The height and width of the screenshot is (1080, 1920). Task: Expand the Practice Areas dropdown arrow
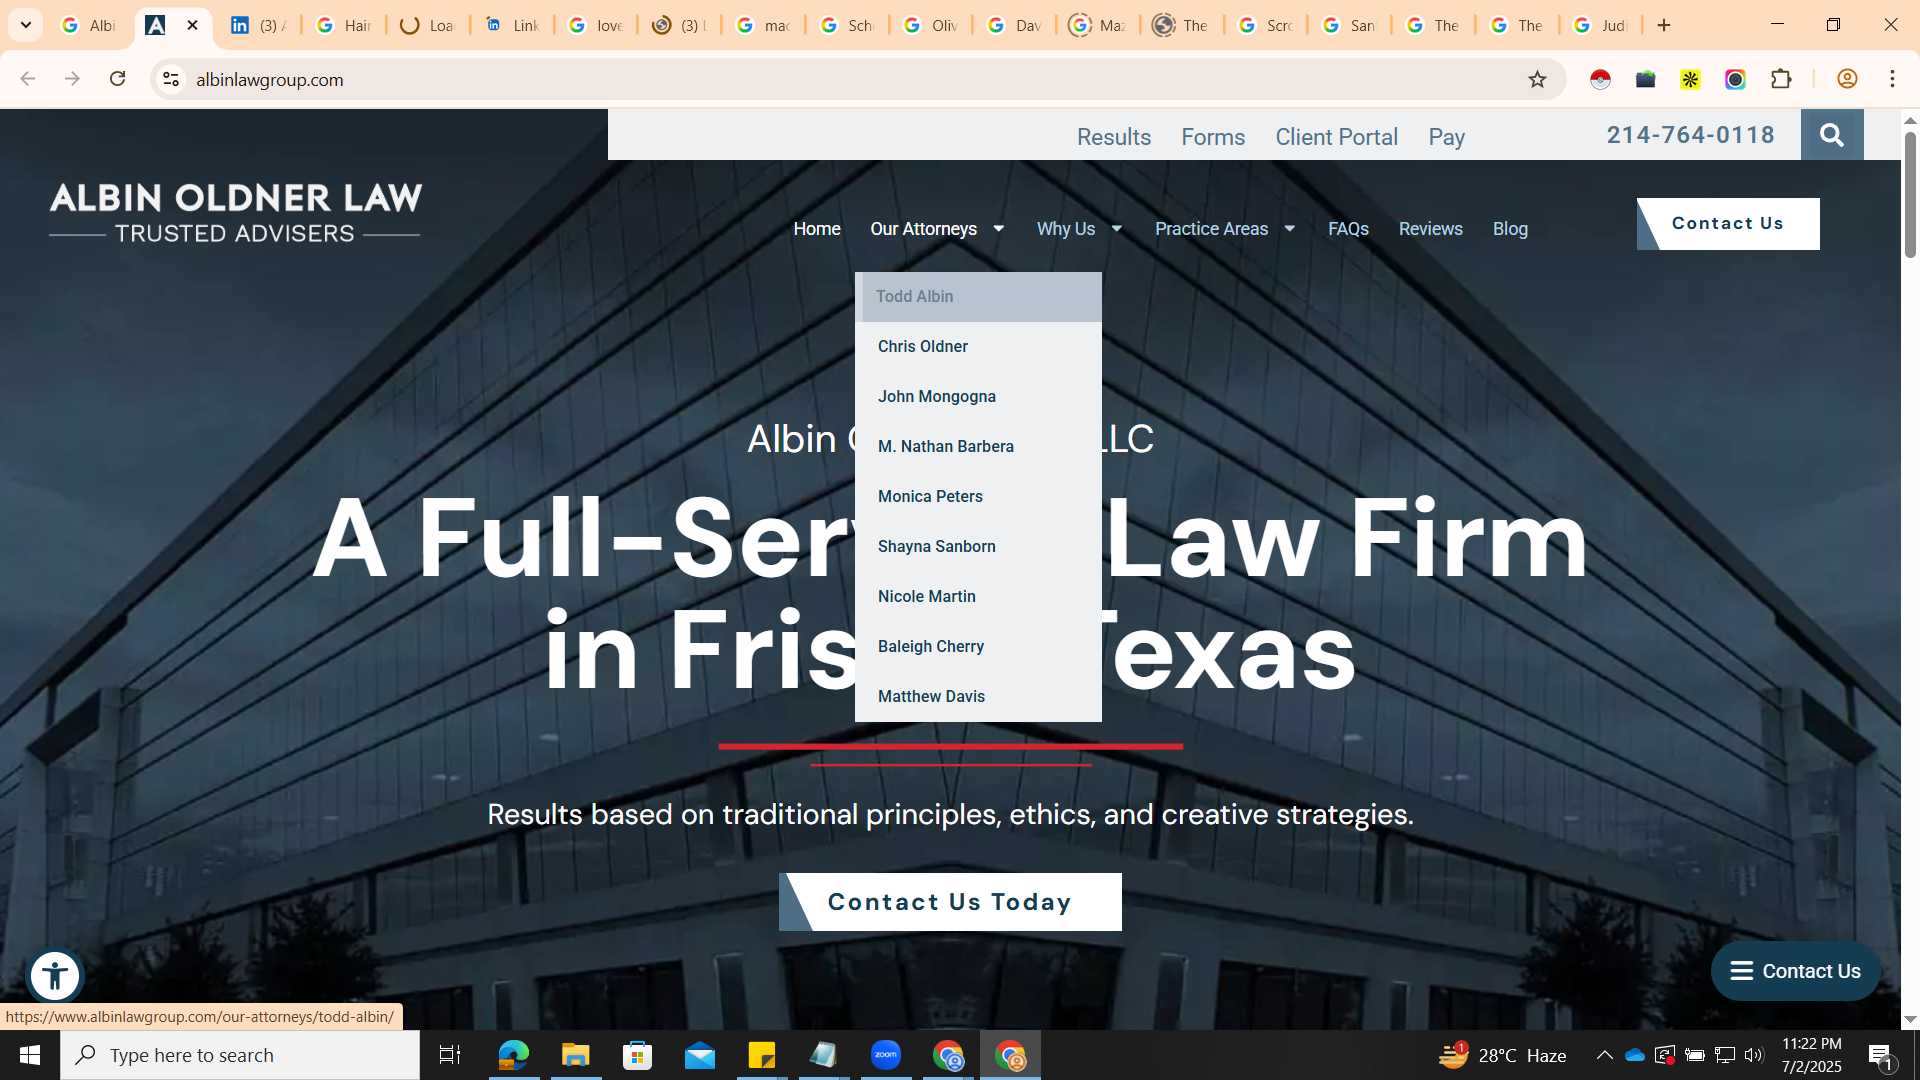click(1290, 229)
